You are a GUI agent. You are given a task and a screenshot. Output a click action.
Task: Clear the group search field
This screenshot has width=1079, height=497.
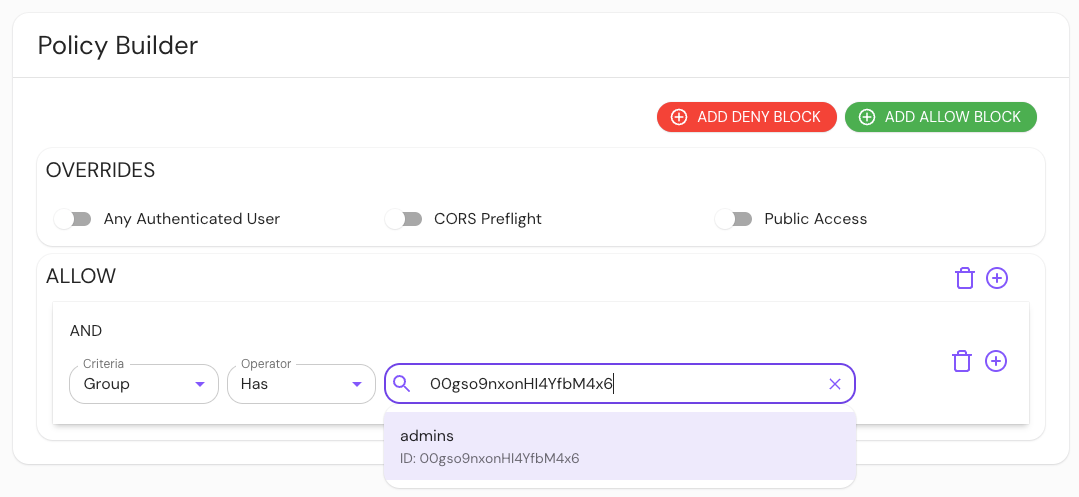(835, 384)
